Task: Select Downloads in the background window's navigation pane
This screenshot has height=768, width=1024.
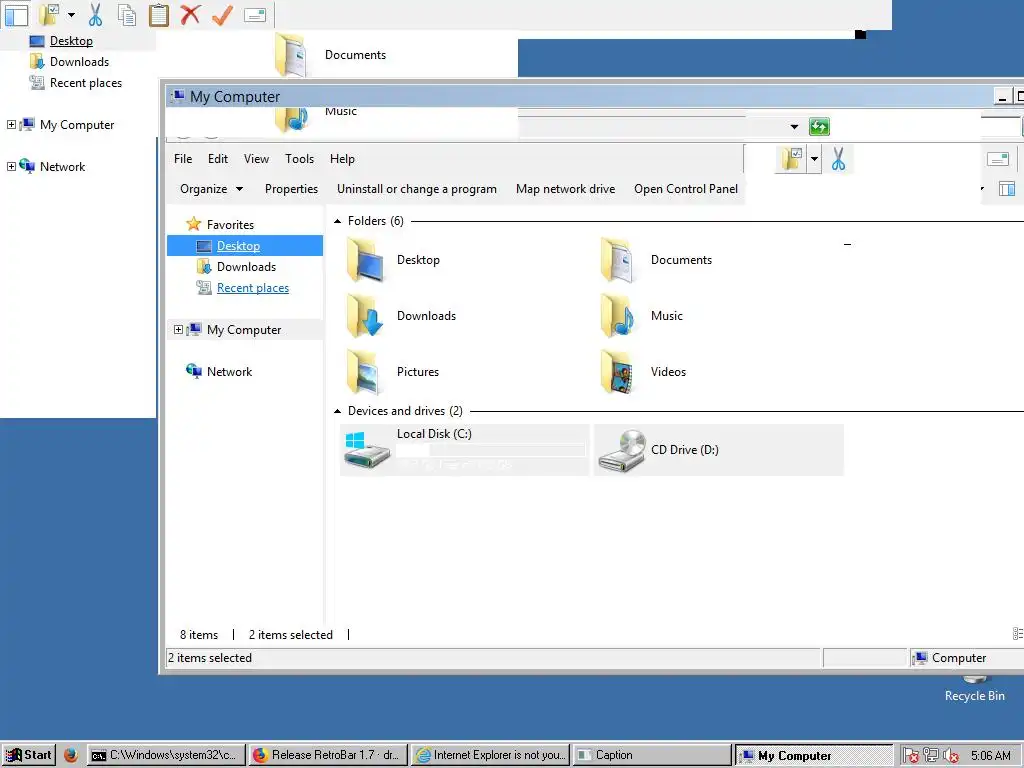Action: (x=79, y=61)
